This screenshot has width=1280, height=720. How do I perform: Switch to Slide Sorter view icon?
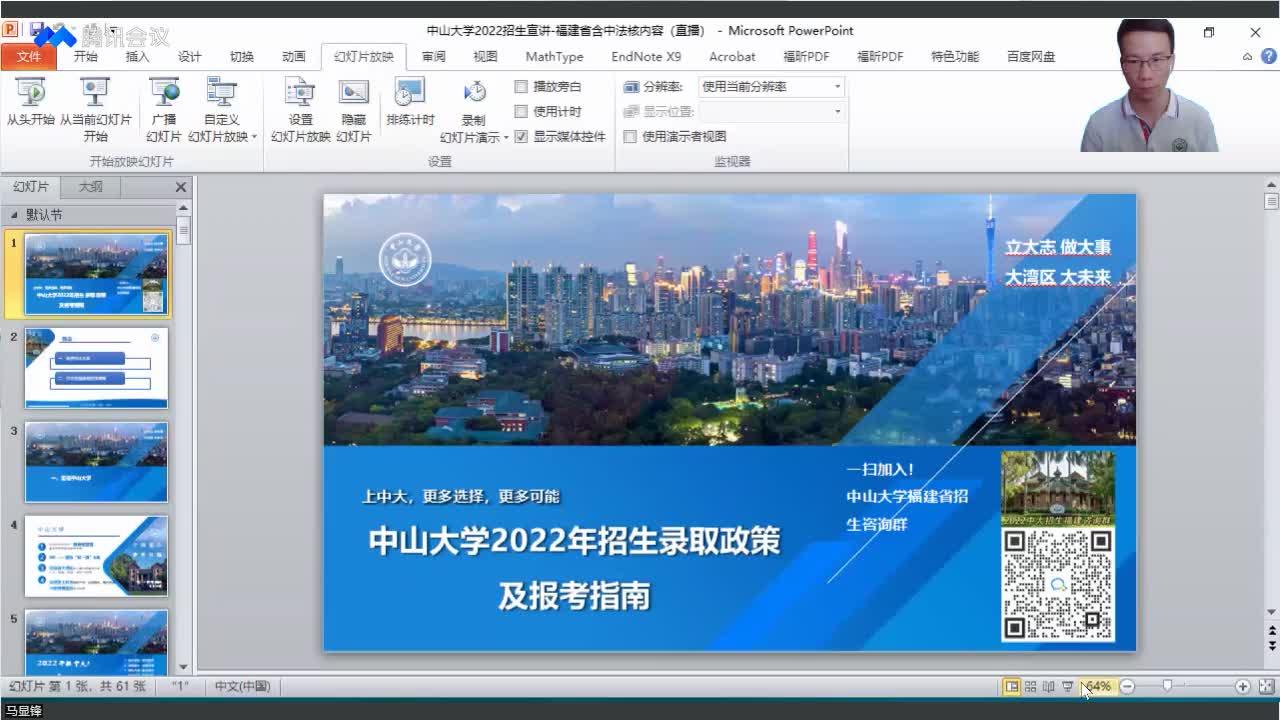(x=1030, y=687)
